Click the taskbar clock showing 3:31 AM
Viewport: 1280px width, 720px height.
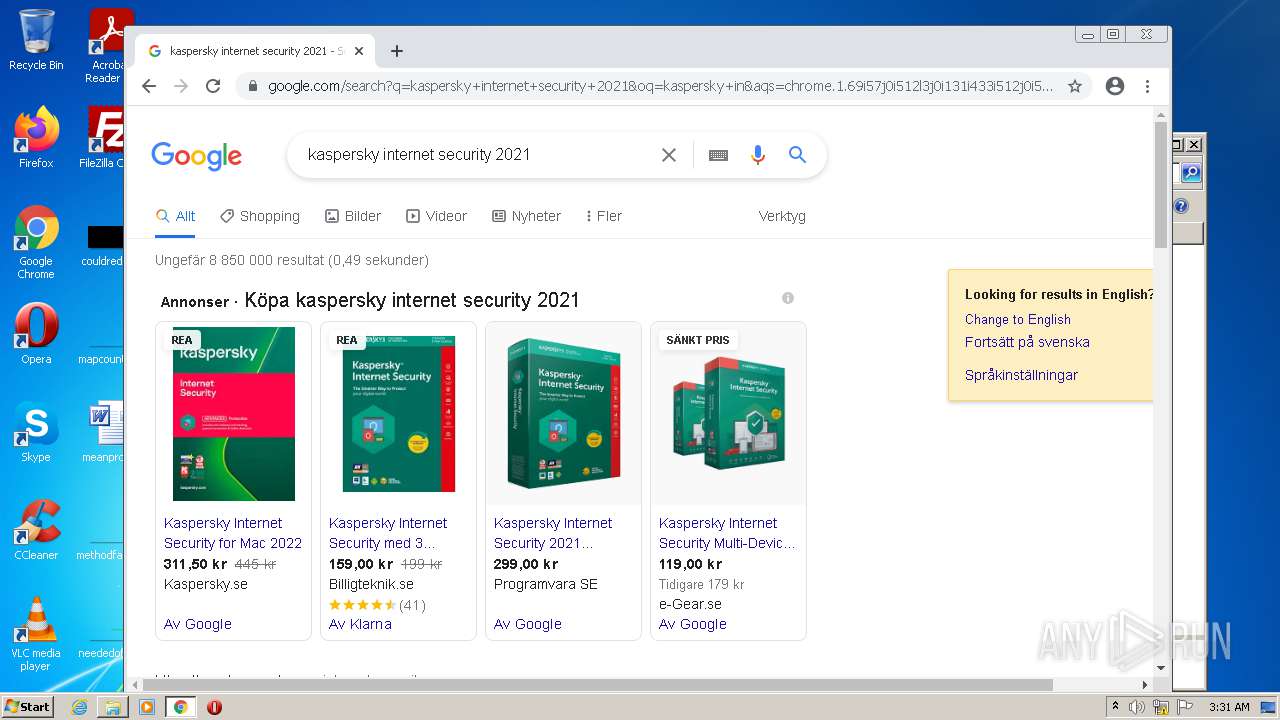click(1229, 707)
